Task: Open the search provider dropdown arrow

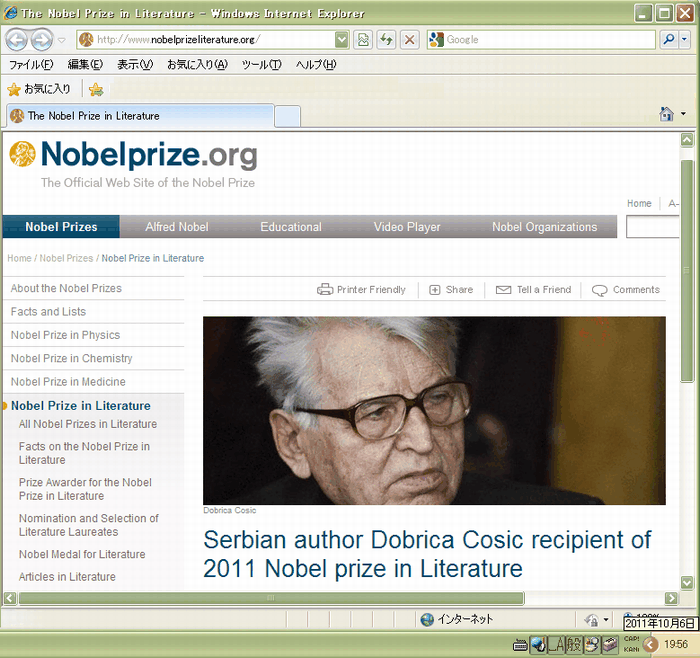Action: click(684, 40)
